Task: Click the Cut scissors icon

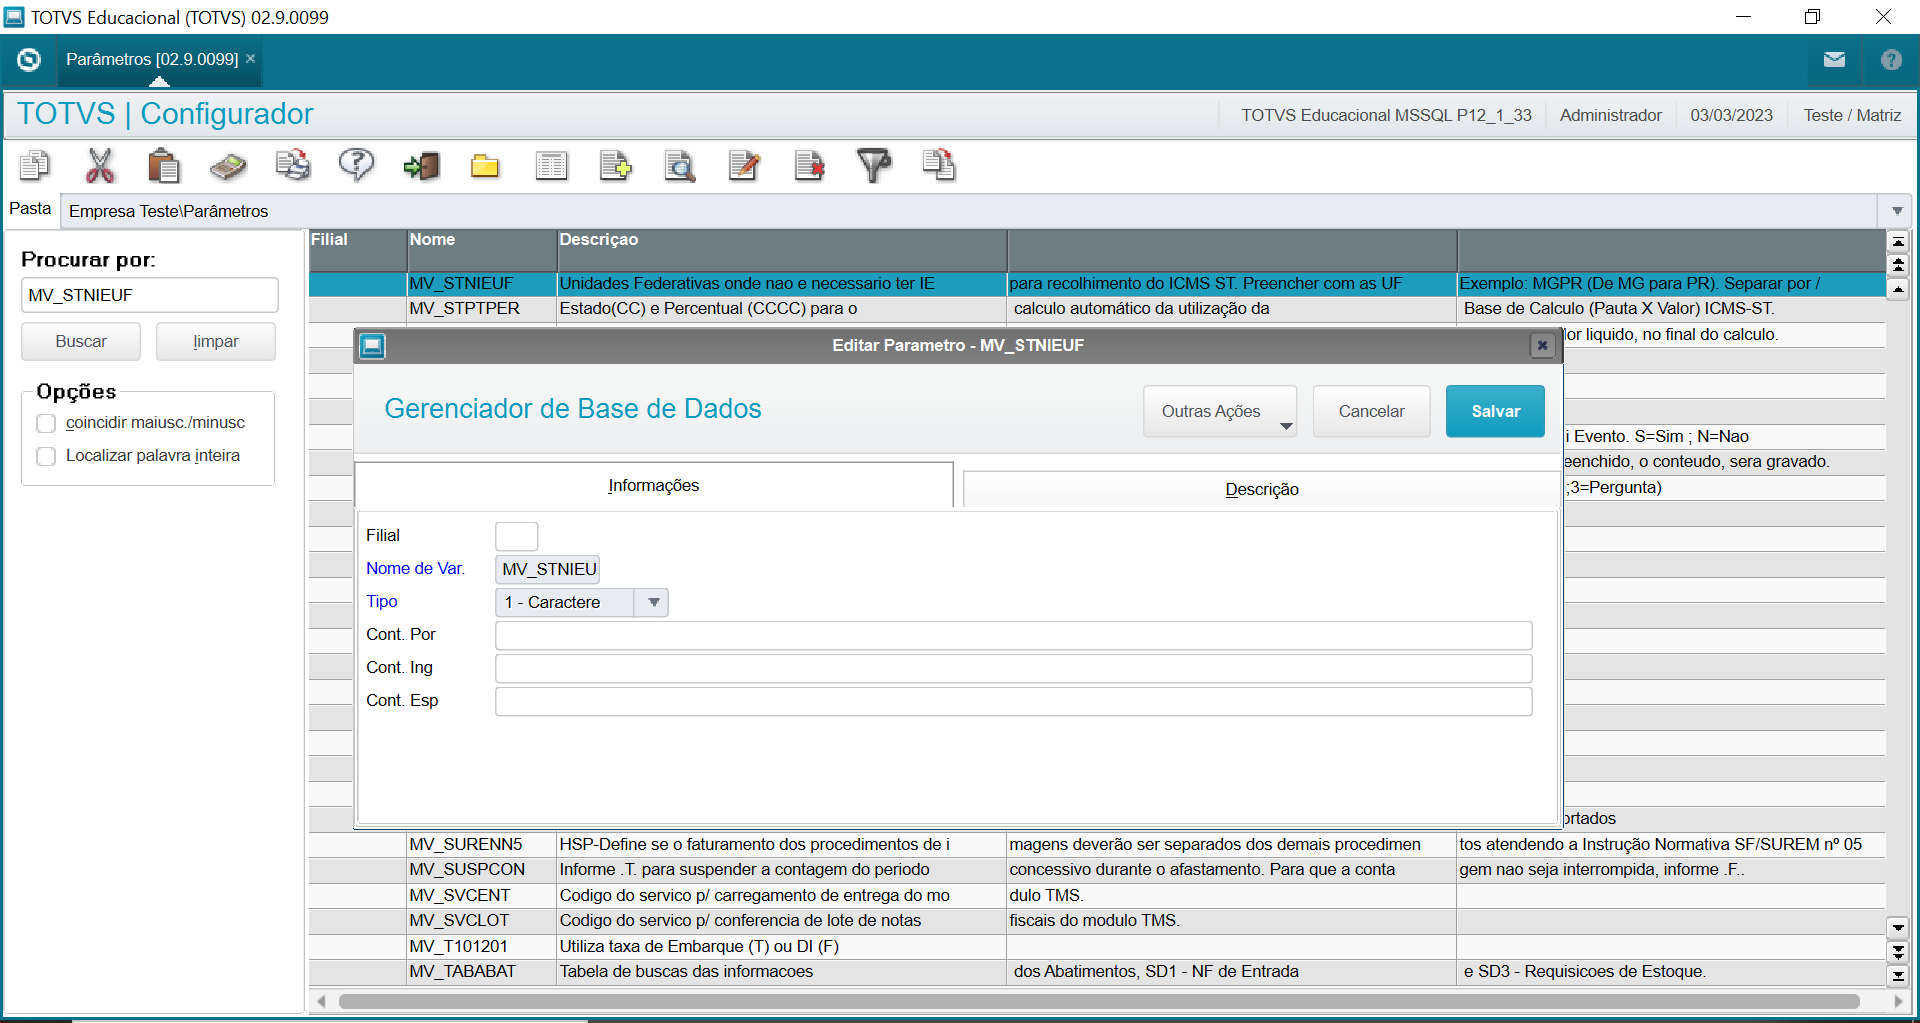Action: click(x=100, y=166)
